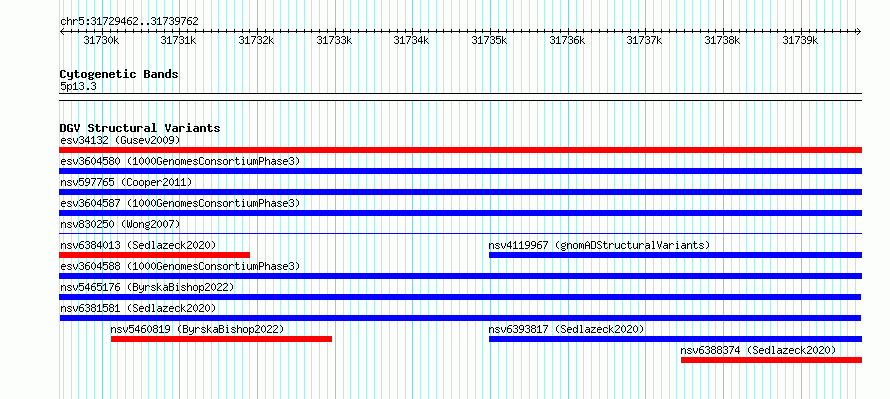890x399 pixels.
Task: Click the 31733k ruler tick label
Action: pos(334,40)
